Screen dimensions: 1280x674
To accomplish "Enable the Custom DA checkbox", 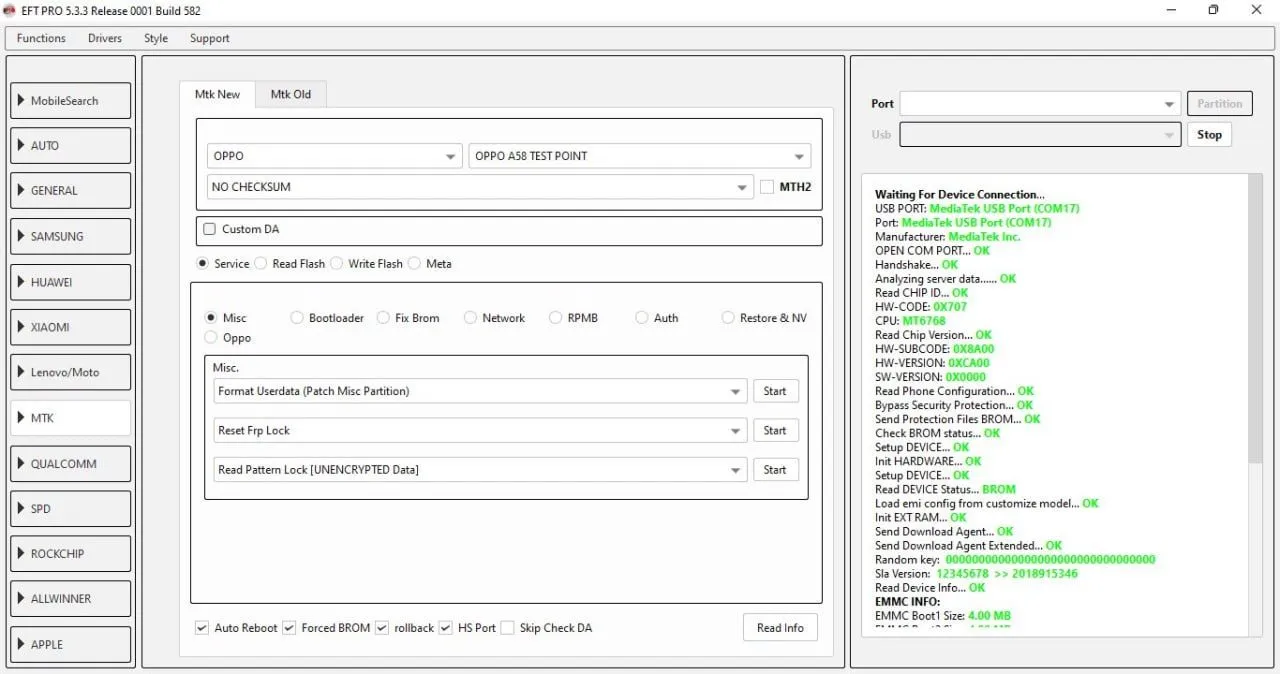I will (x=210, y=229).
